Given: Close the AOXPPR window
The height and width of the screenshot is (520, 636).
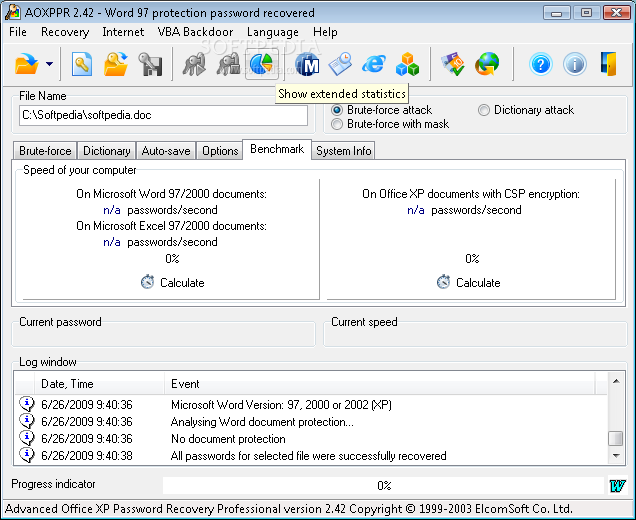Looking at the screenshot, I should [617, 13].
